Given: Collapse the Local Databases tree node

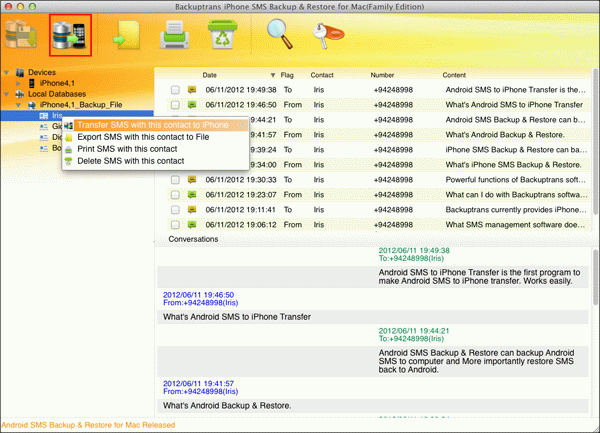Looking at the screenshot, I should click(6, 94).
